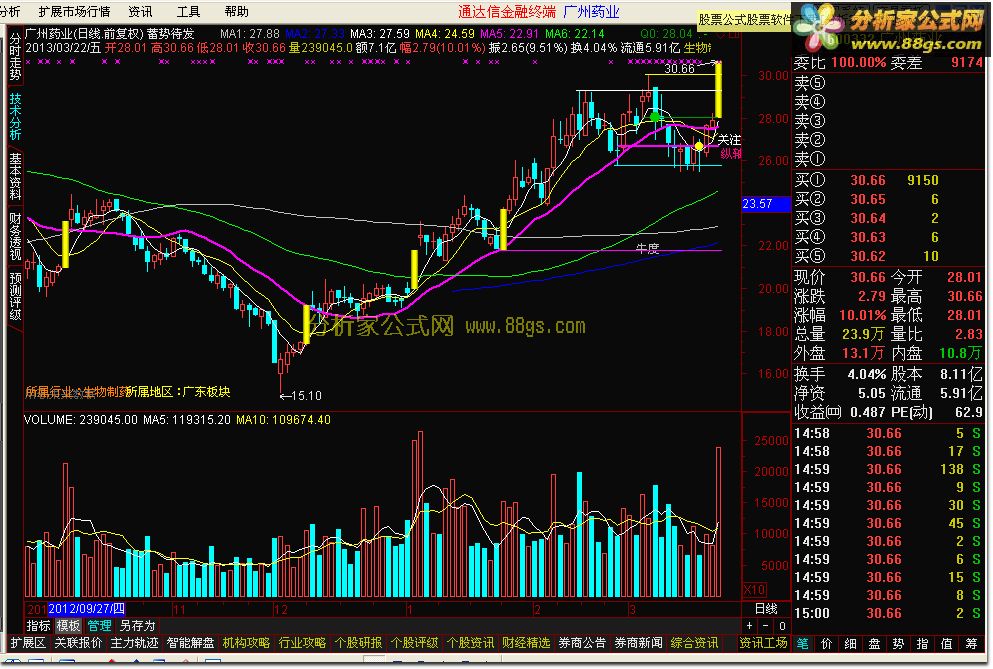The image size is (993, 669).
Task: Select the 势 trend tab
Action: (x=899, y=643)
